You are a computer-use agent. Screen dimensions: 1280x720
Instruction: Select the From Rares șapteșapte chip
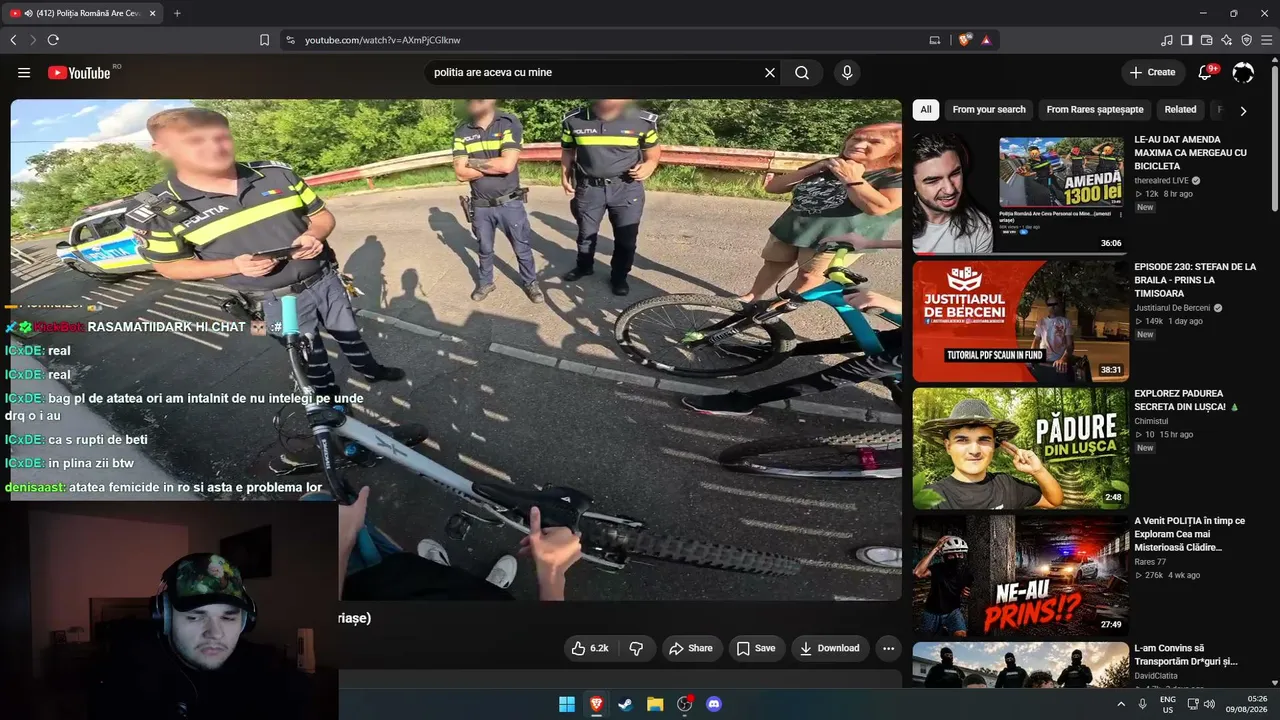[1095, 110]
